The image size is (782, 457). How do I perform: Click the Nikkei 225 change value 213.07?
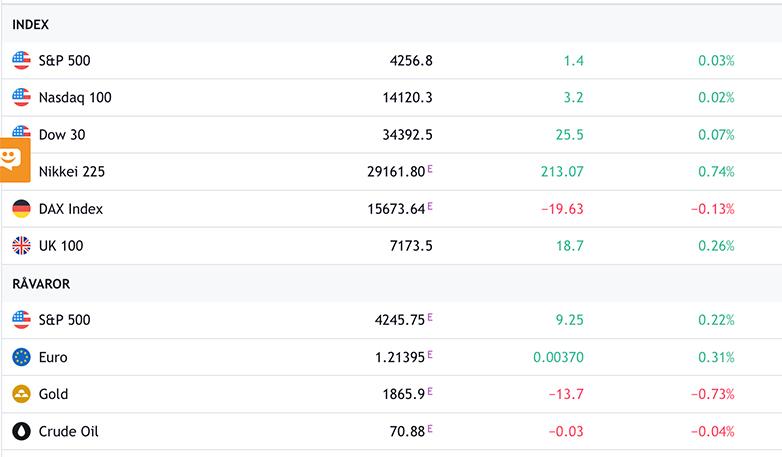(x=561, y=172)
